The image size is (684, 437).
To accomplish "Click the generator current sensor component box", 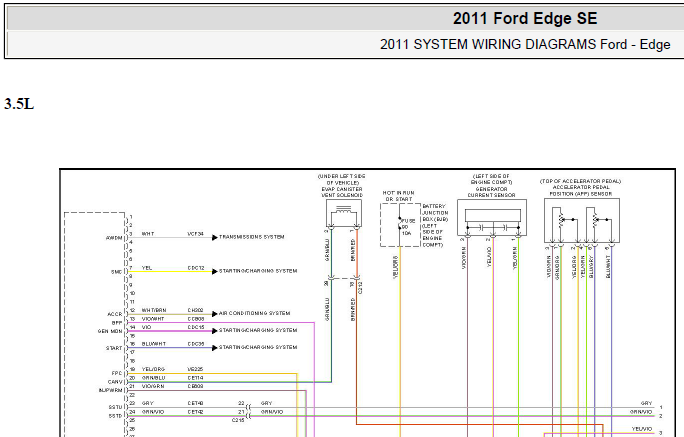I will (x=492, y=218).
